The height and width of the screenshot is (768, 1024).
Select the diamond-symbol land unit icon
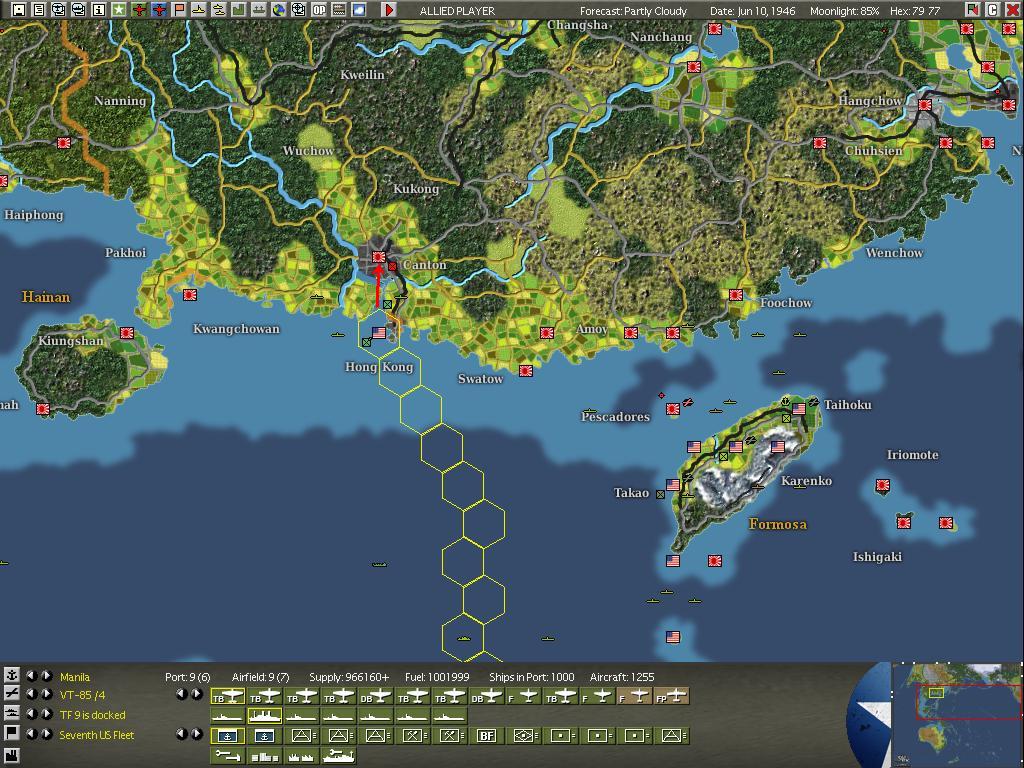pos(523,736)
